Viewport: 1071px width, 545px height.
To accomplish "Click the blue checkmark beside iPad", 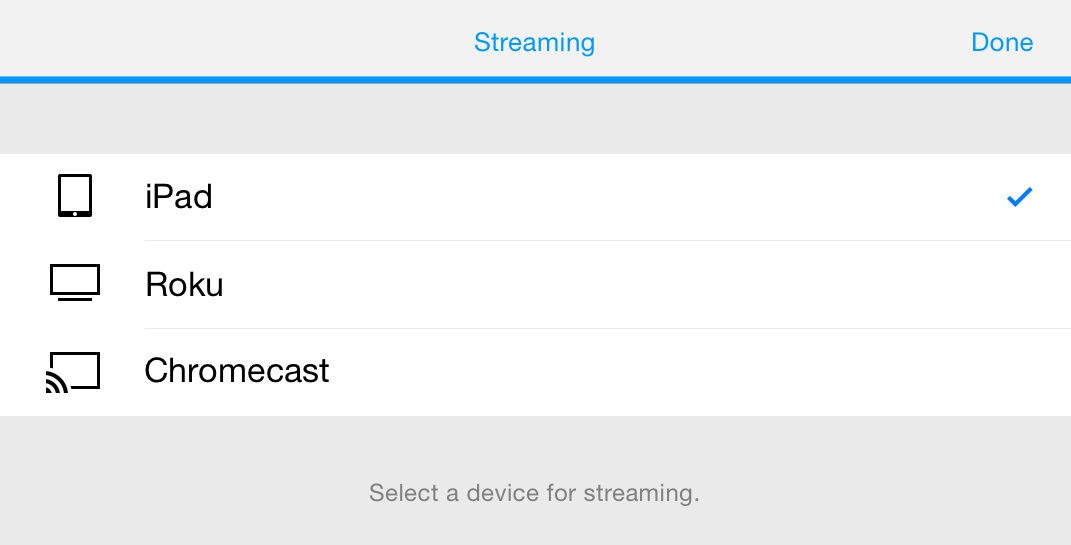I will pyautogui.click(x=1019, y=197).
